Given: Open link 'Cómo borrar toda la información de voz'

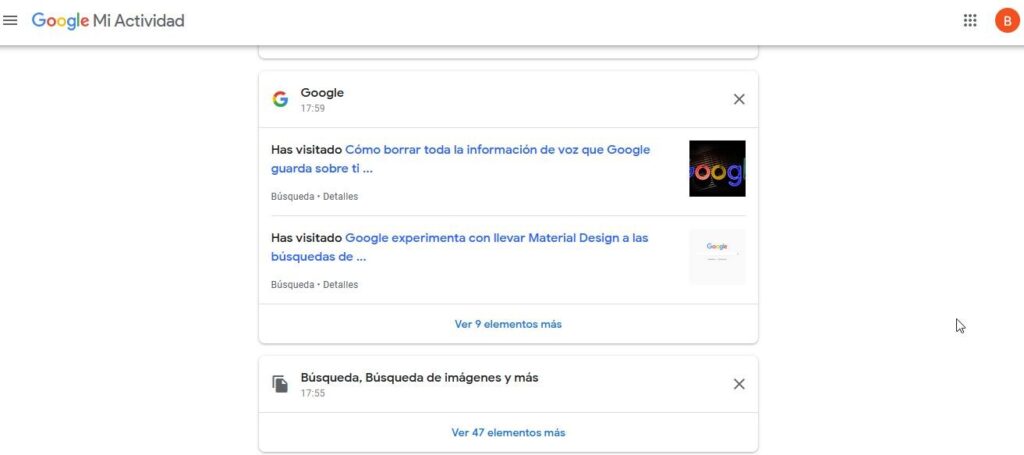Looking at the screenshot, I should tap(460, 159).
